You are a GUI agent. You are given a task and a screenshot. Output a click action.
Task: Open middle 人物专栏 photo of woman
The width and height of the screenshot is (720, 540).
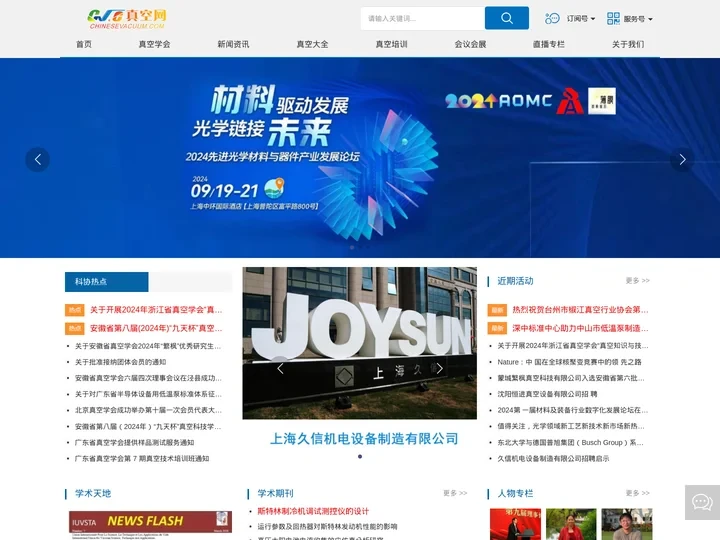point(571,524)
